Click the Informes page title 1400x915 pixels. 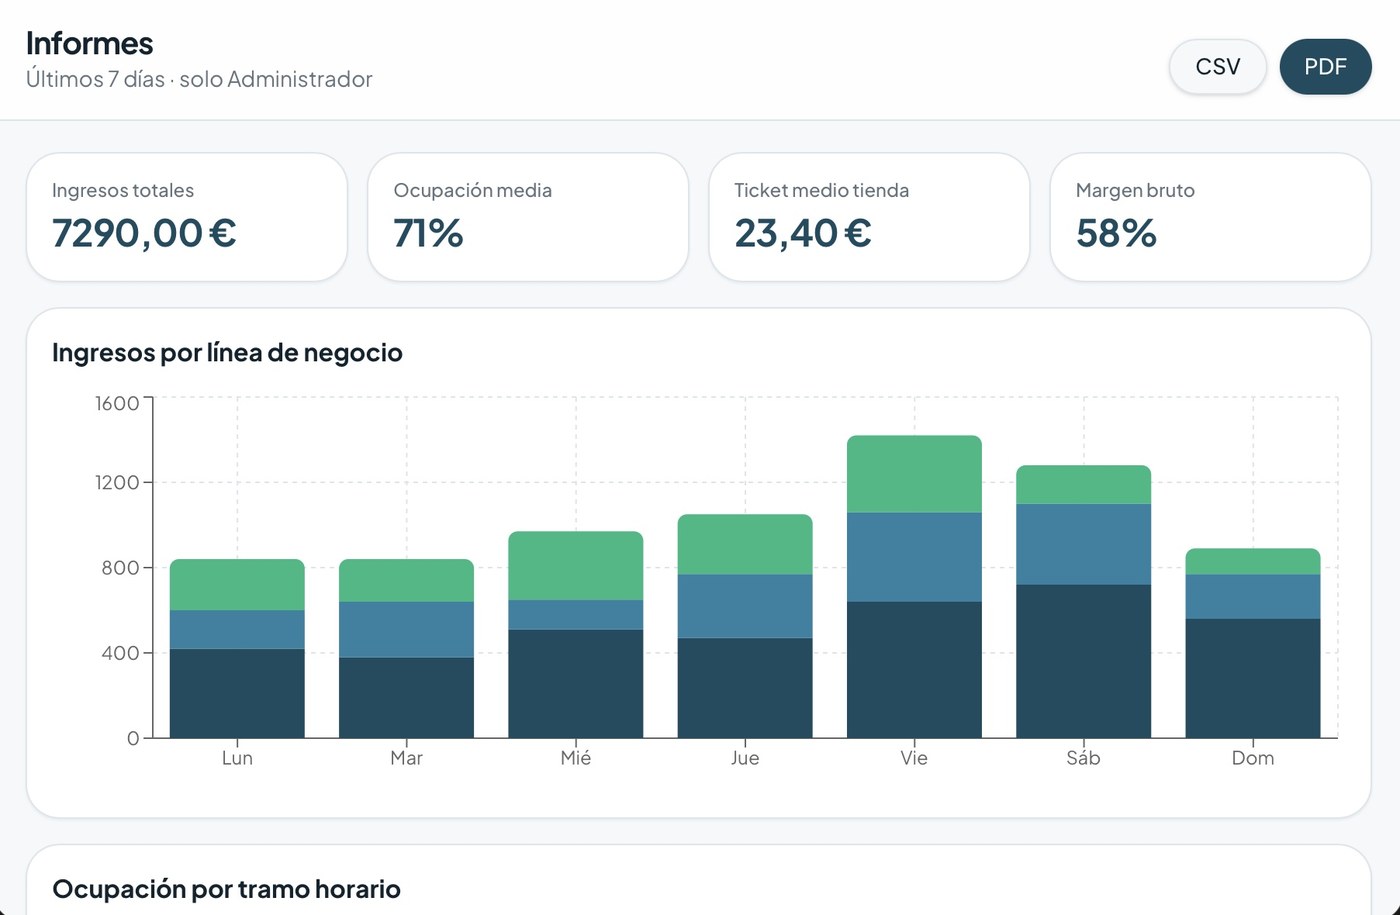90,43
